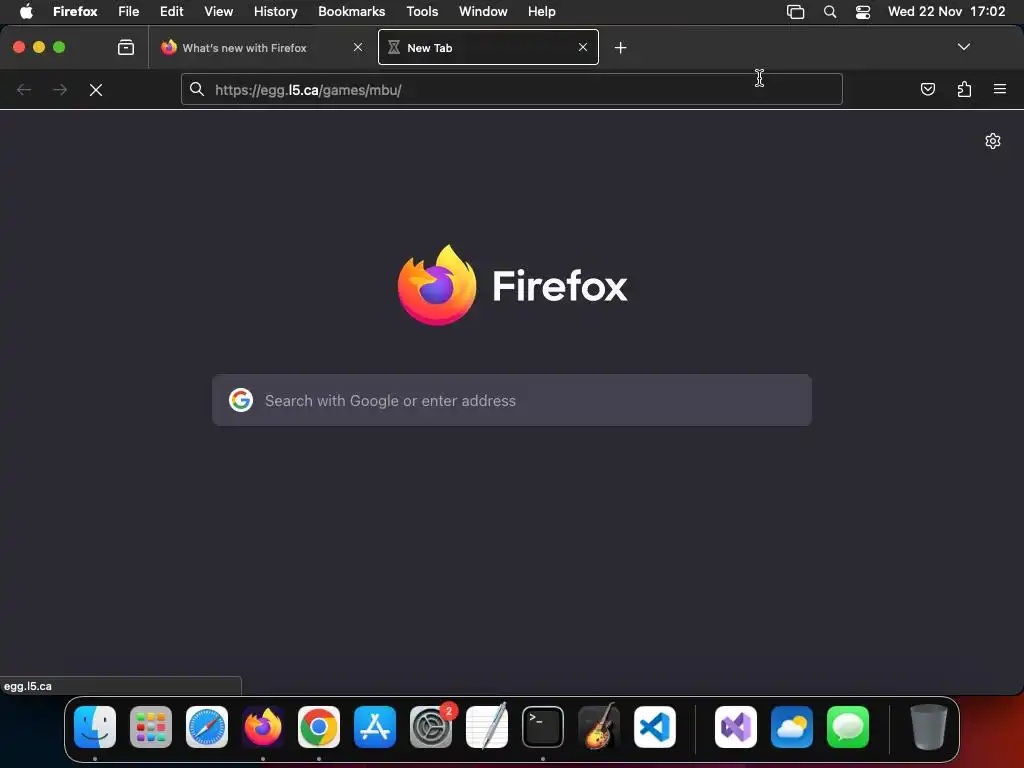Open the Firefox app menu
The height and width of the screenshot is (768, 1024).
[x=75, y=12]
